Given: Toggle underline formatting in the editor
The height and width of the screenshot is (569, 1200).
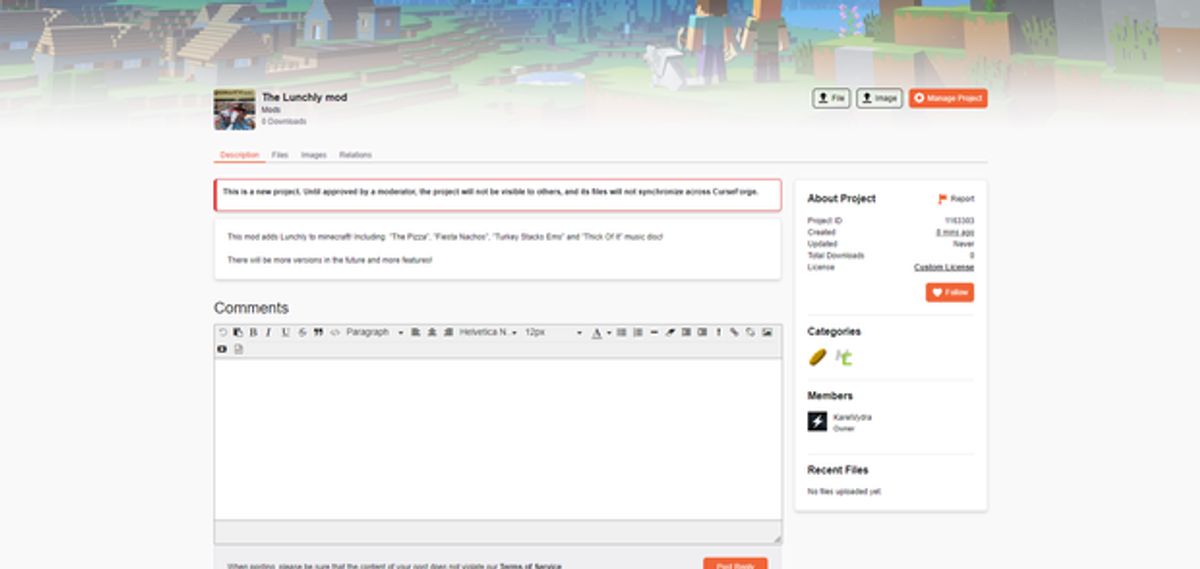Looking at the screenshot, I should pos(285,332).
